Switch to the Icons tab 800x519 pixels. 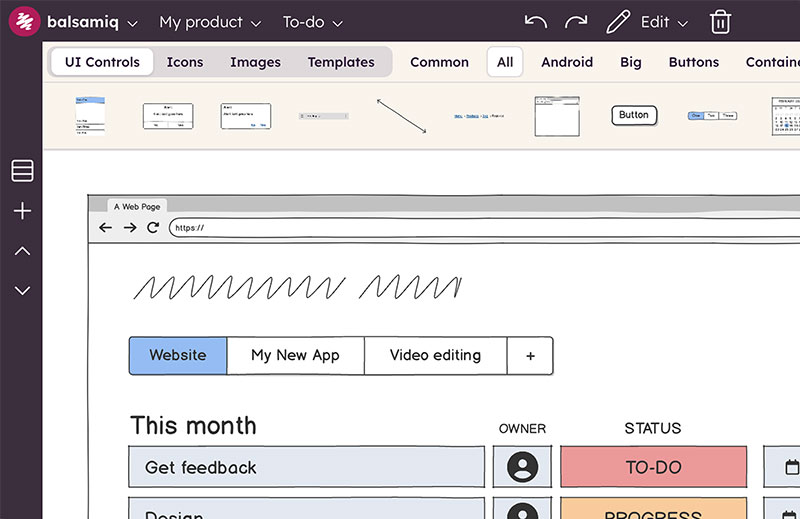pos(185,62)
